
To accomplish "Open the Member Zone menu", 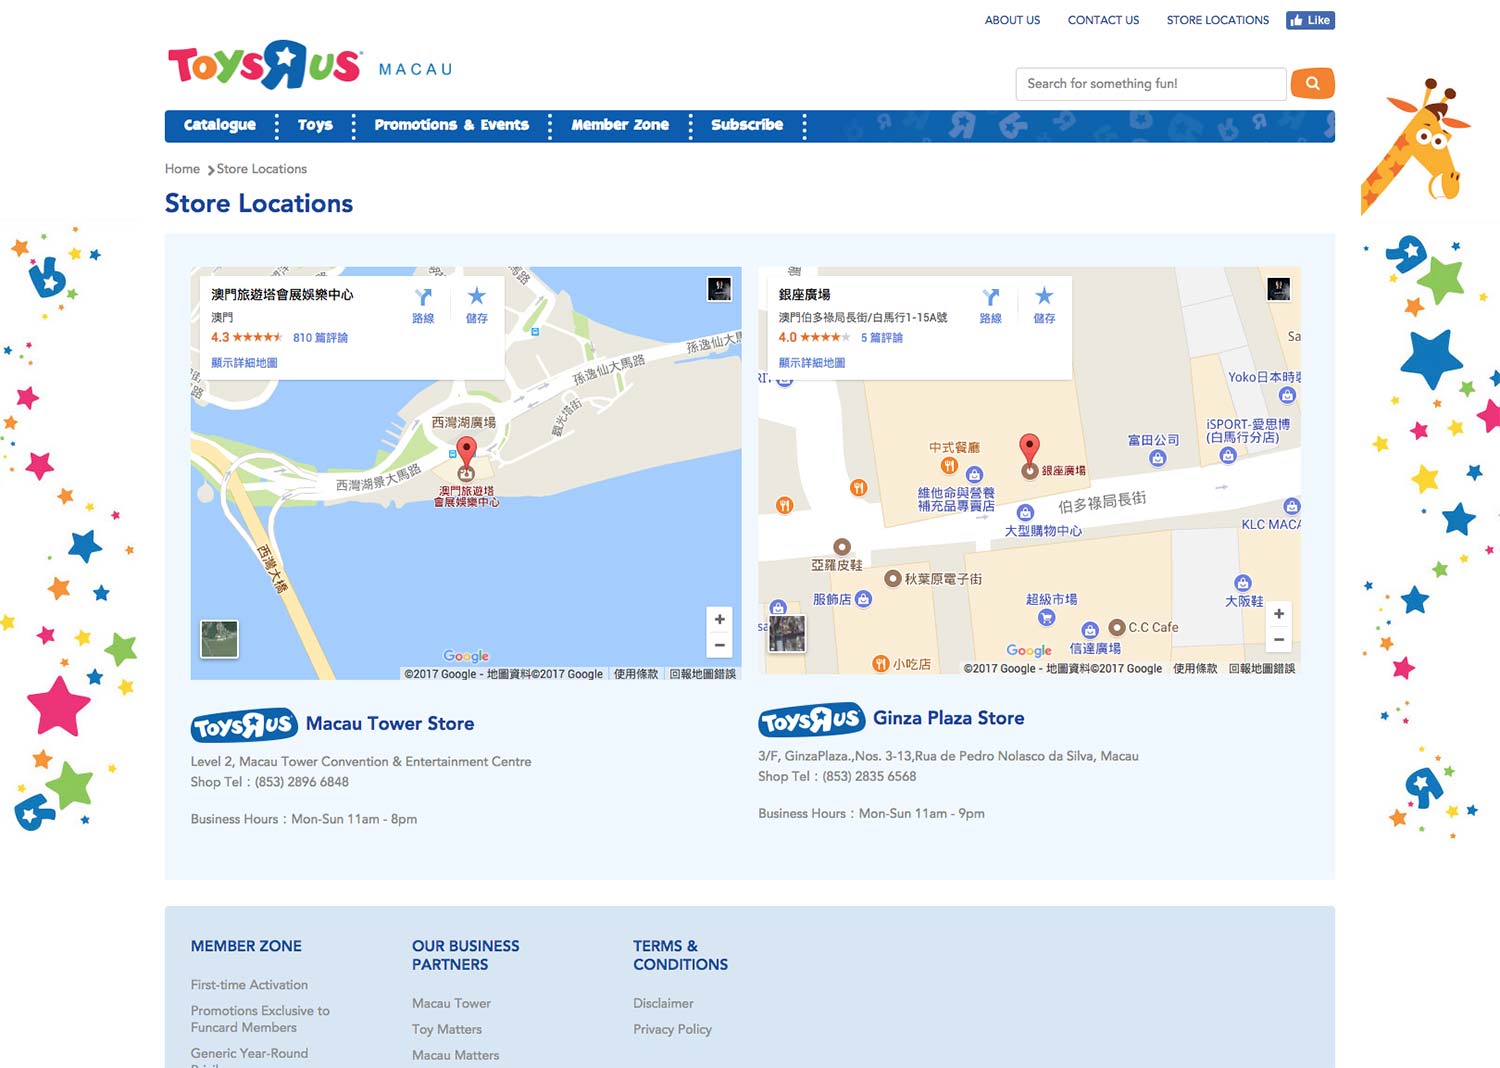I will (x=620, y=125).
